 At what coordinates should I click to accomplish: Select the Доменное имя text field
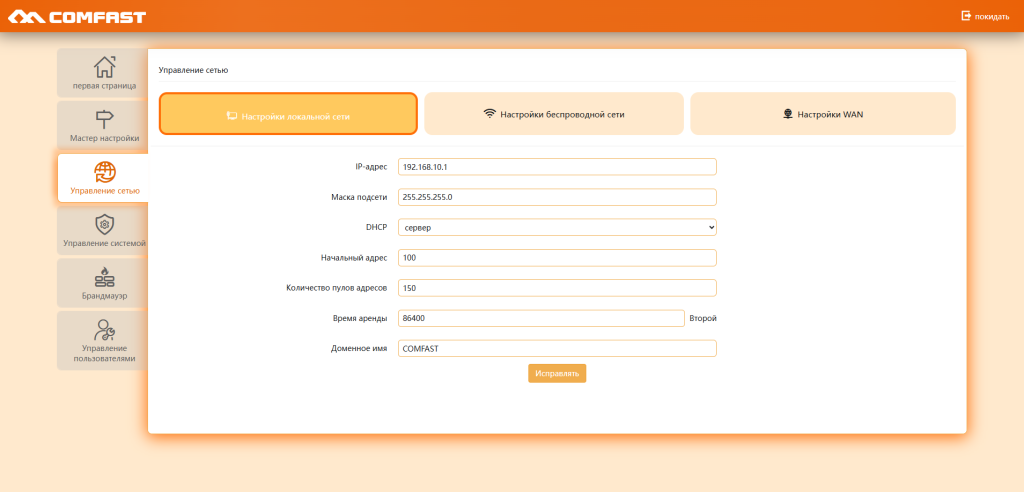557,348
